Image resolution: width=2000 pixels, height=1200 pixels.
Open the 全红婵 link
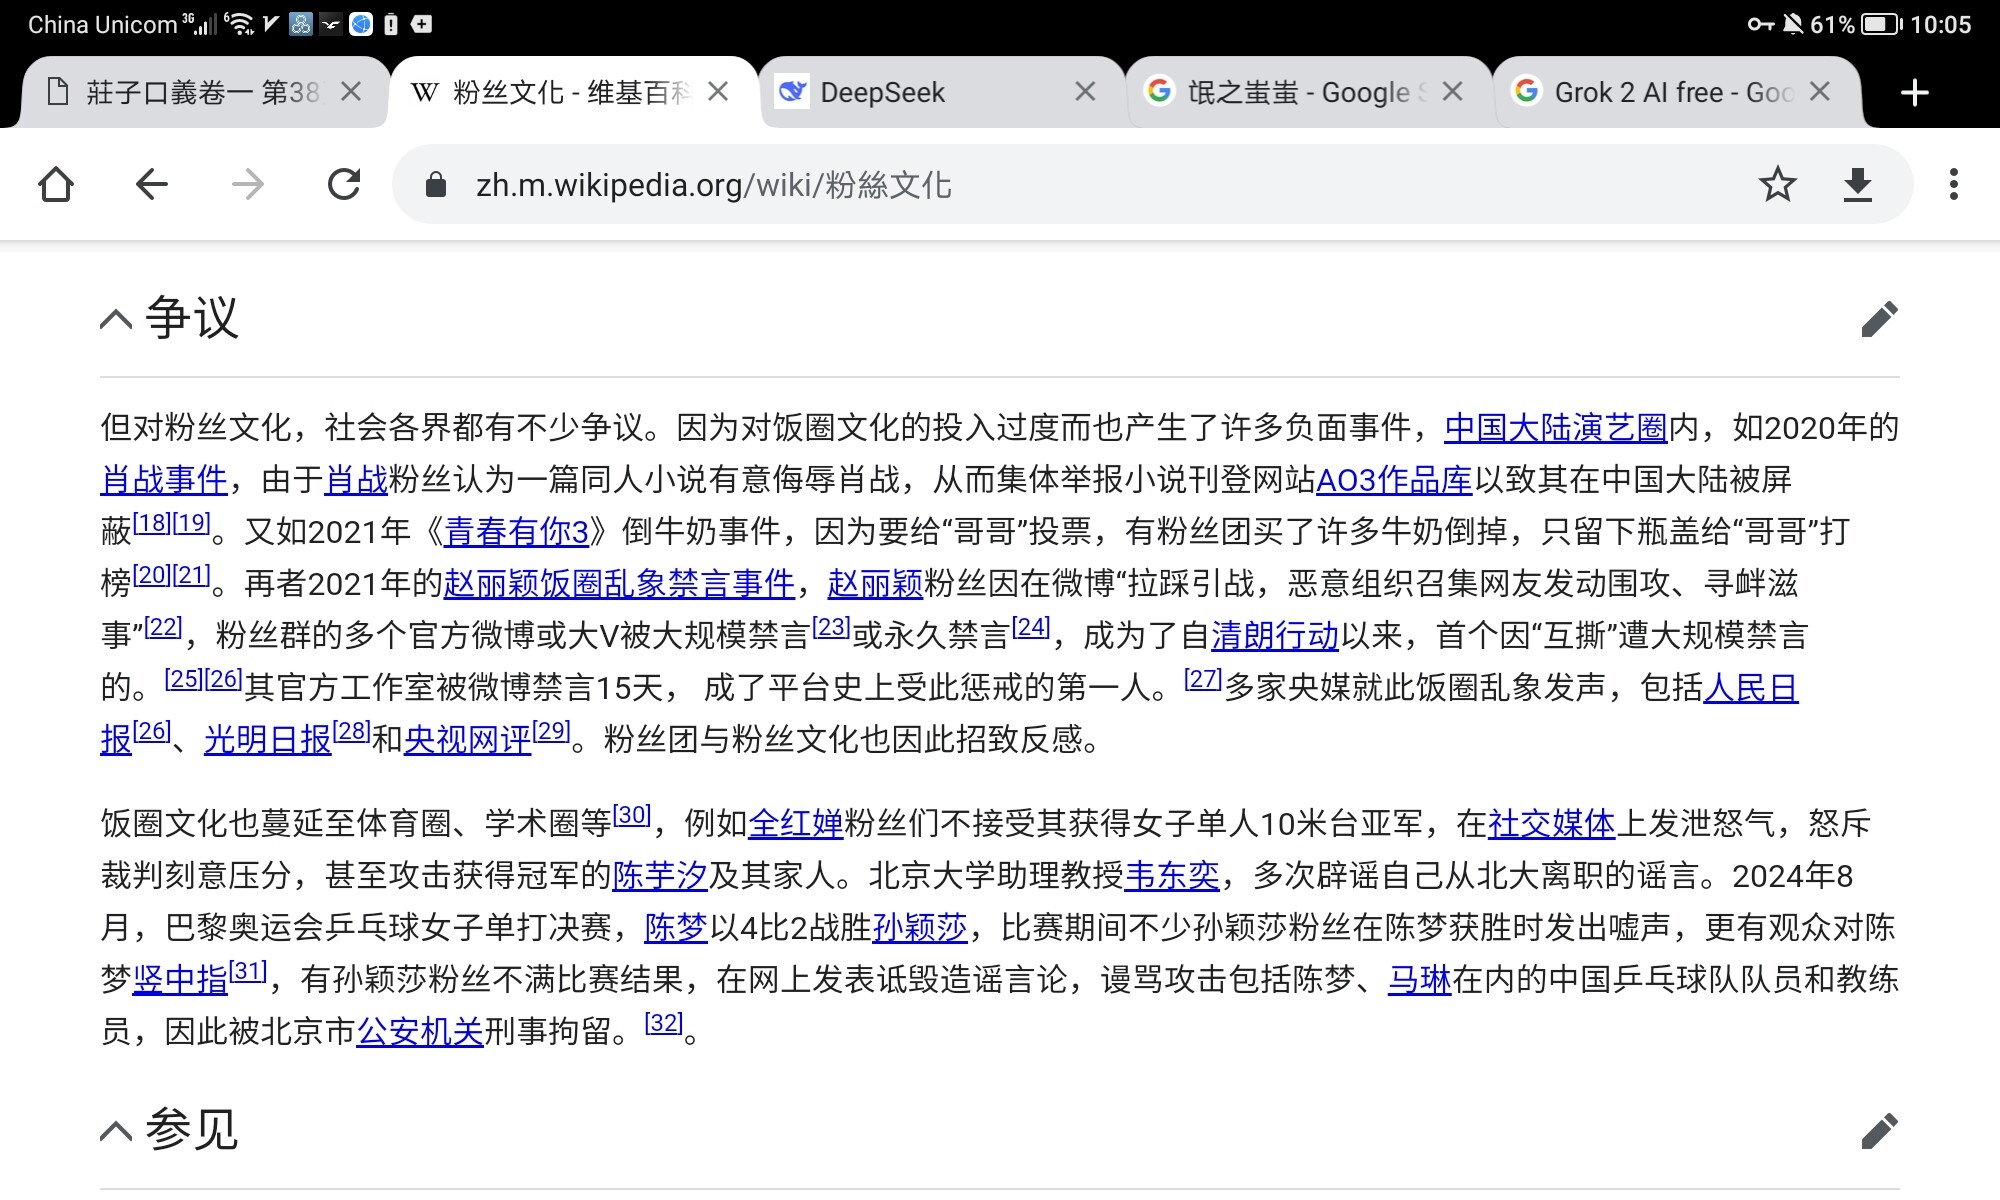(796, 824)
